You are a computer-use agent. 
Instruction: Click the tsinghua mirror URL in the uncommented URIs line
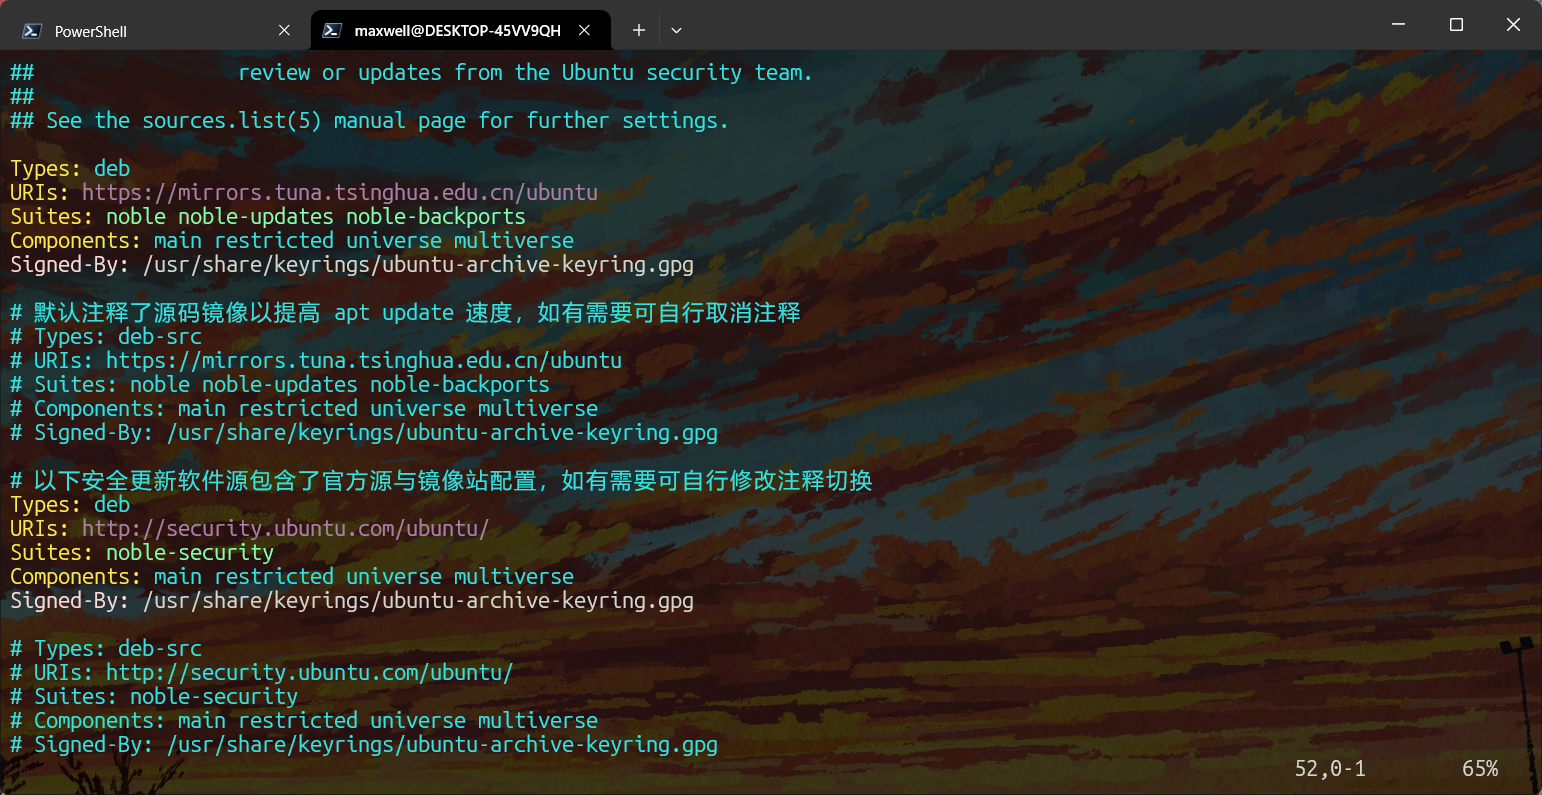[x=340, y=192]
